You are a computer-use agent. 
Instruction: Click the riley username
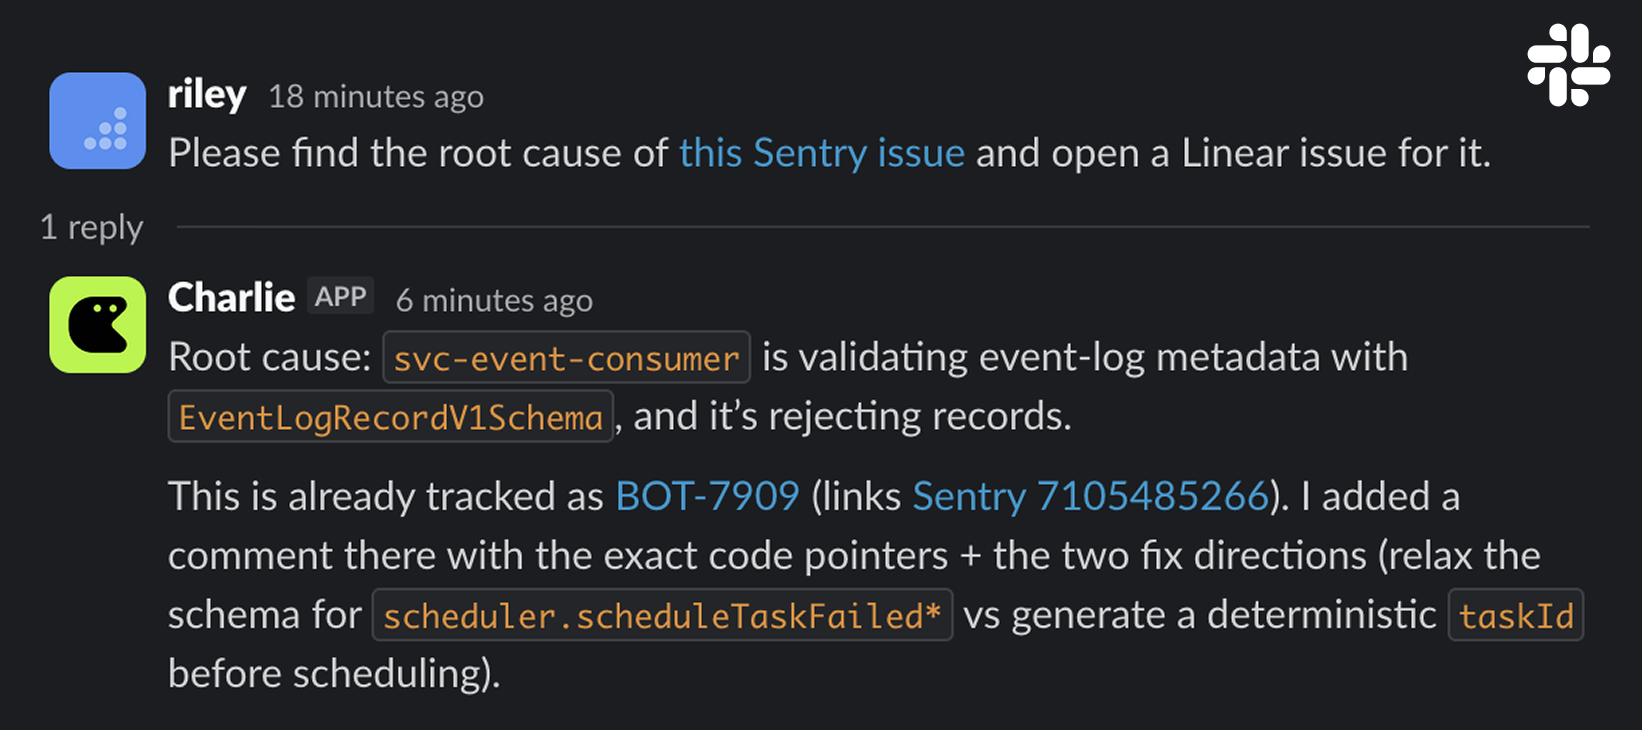206,95
